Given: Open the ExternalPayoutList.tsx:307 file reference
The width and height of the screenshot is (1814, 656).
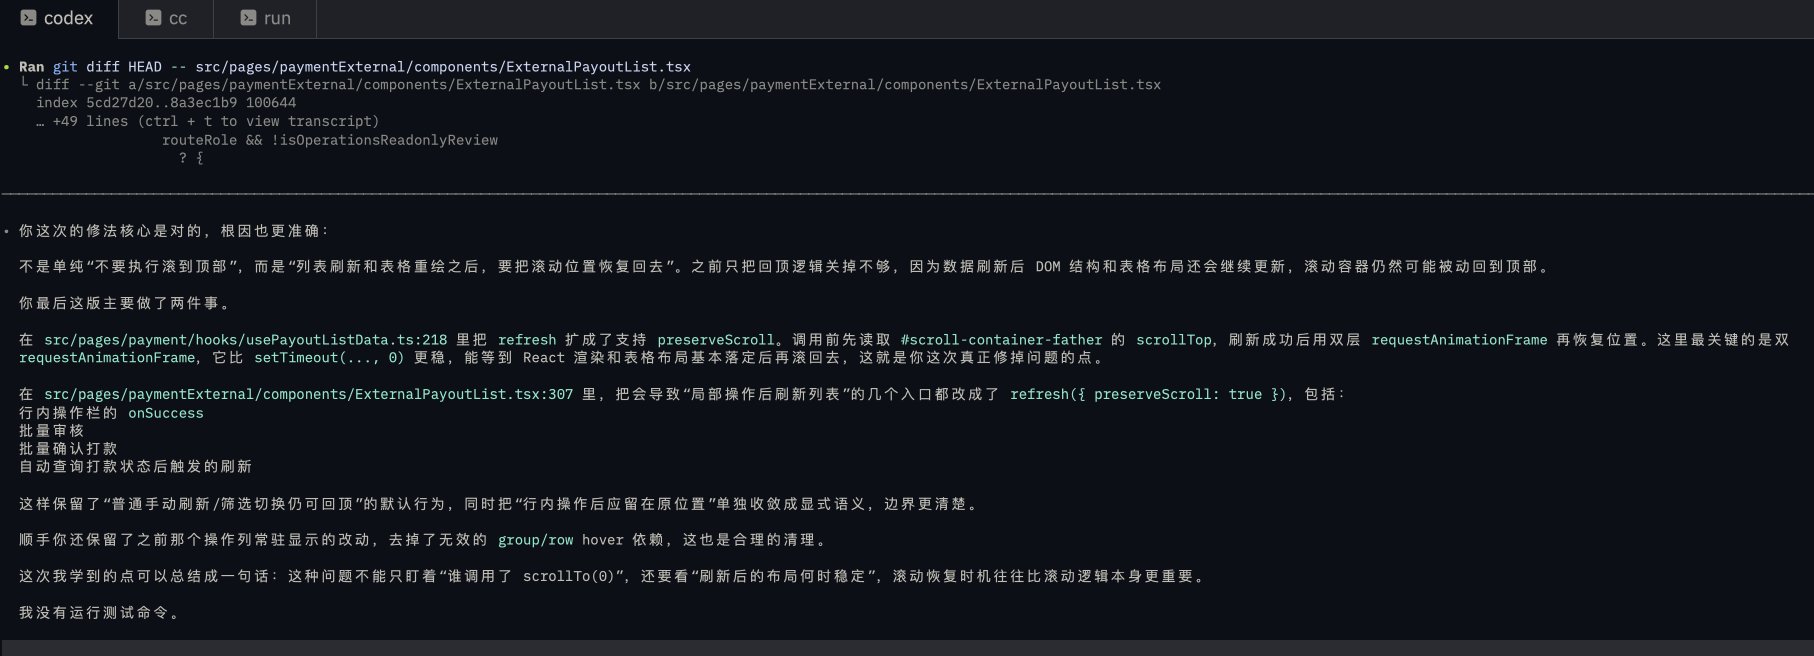Looking at the screenshot, I should (x=308, y=394).
